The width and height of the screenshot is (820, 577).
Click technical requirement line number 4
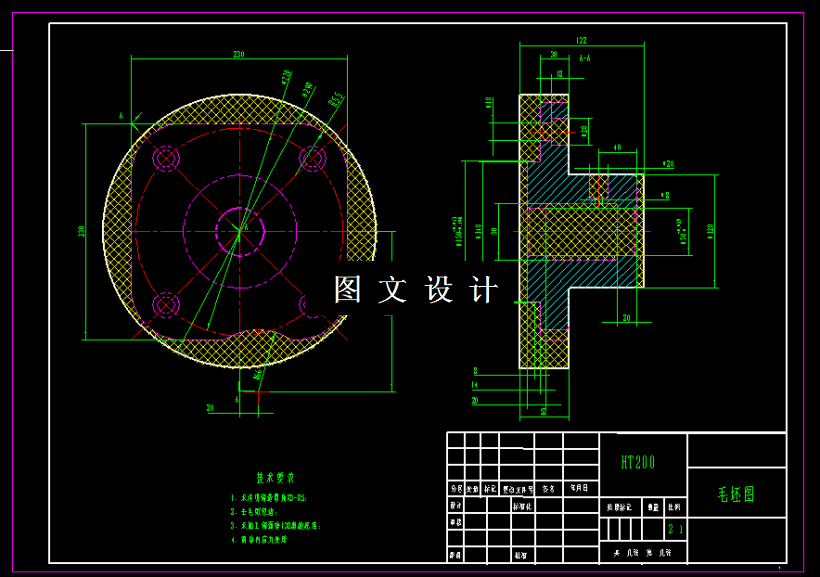pyautogui.click(x=259, y=539)
